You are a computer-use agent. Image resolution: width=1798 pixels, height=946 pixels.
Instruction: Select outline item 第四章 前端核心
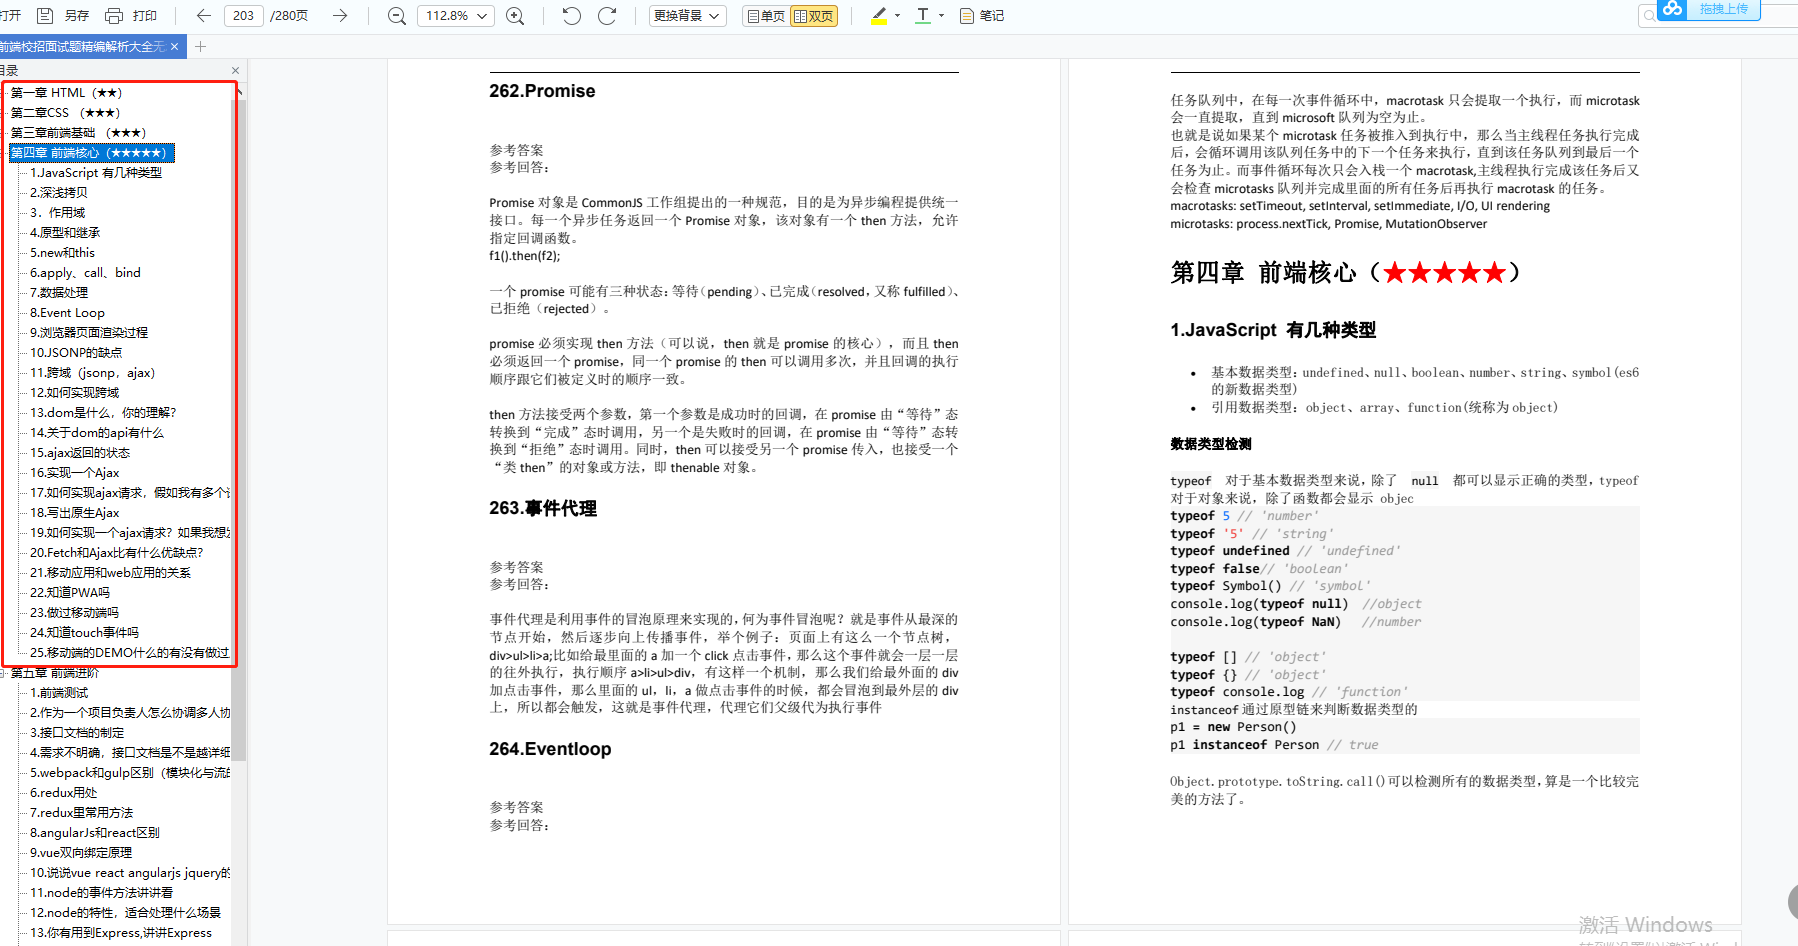[92, 153]
